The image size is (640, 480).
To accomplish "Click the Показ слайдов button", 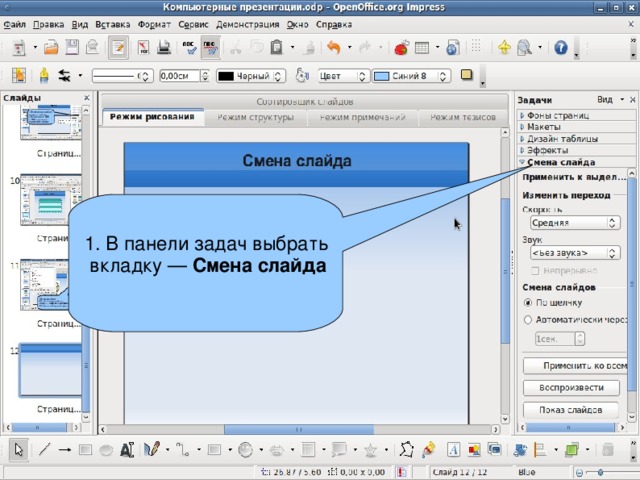I will [570, 410].
